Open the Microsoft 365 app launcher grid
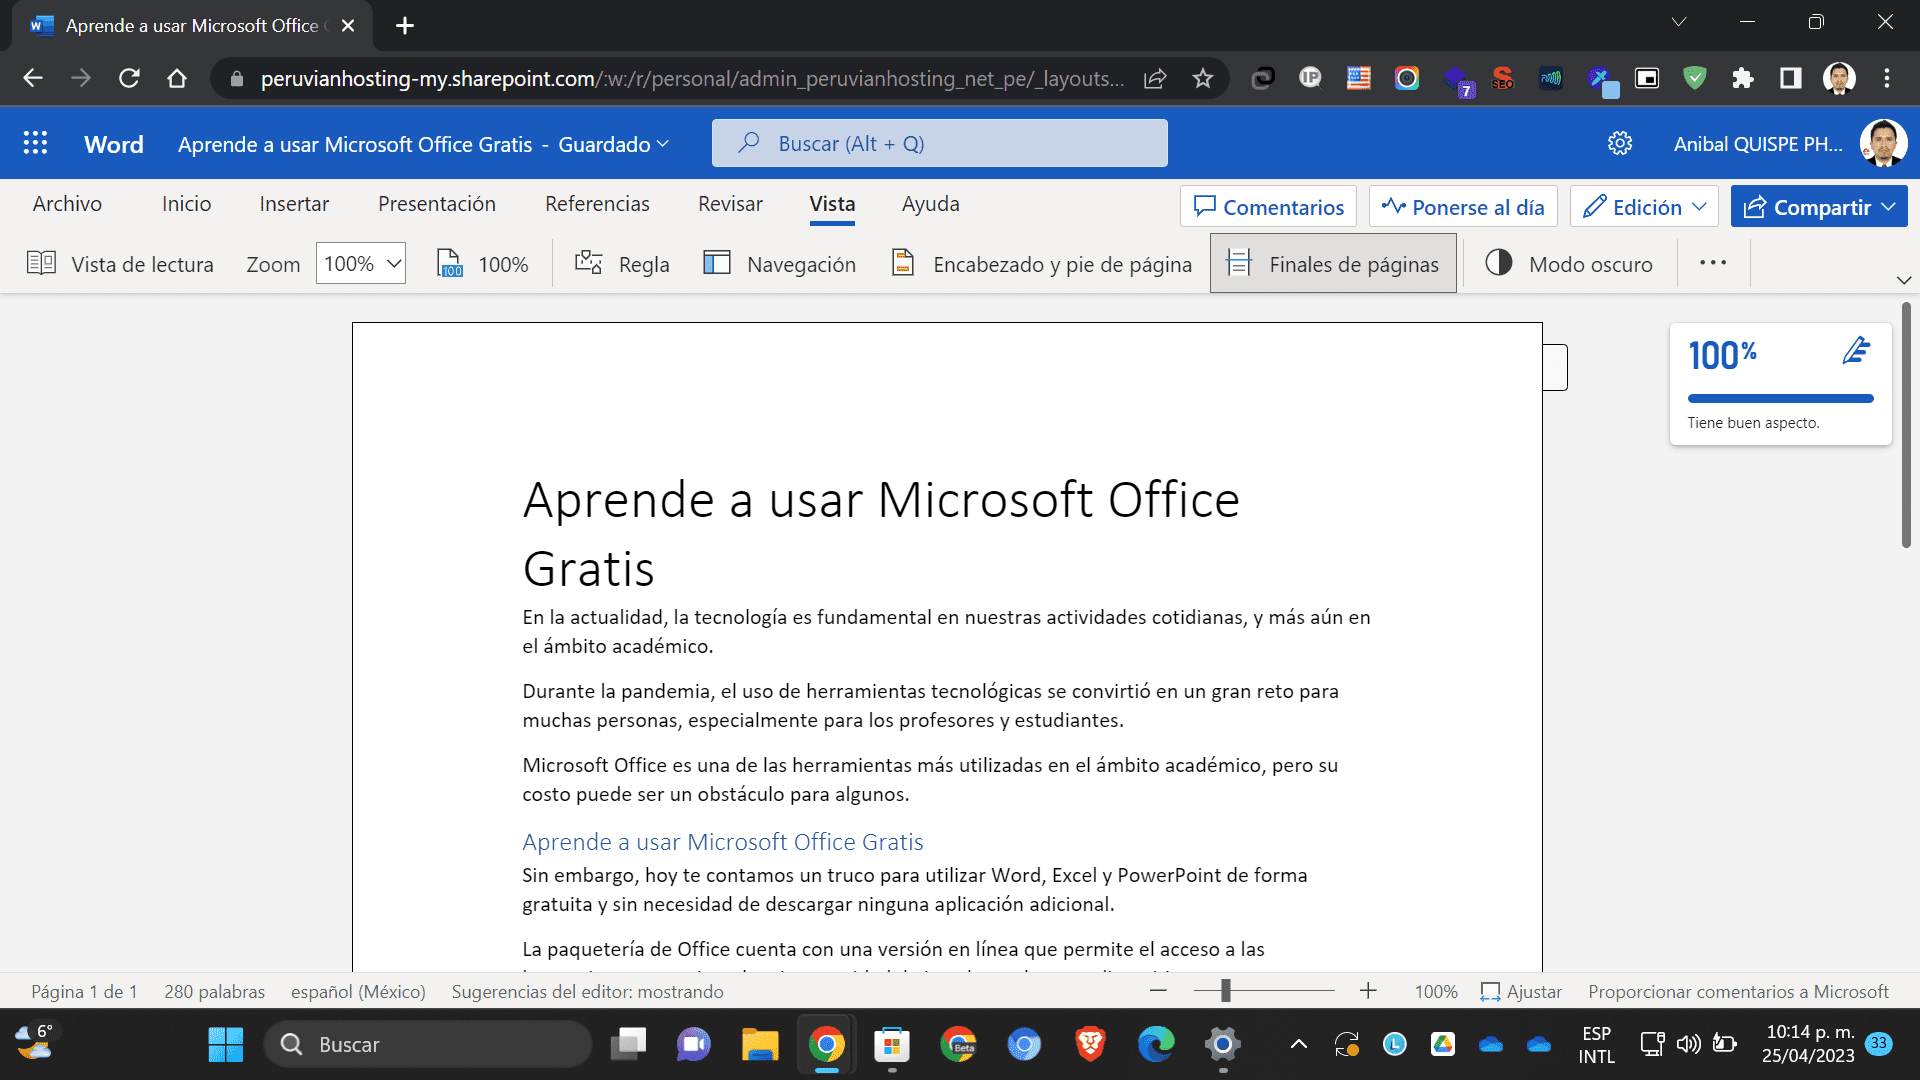1920x1080 pixels. (35, 142)
